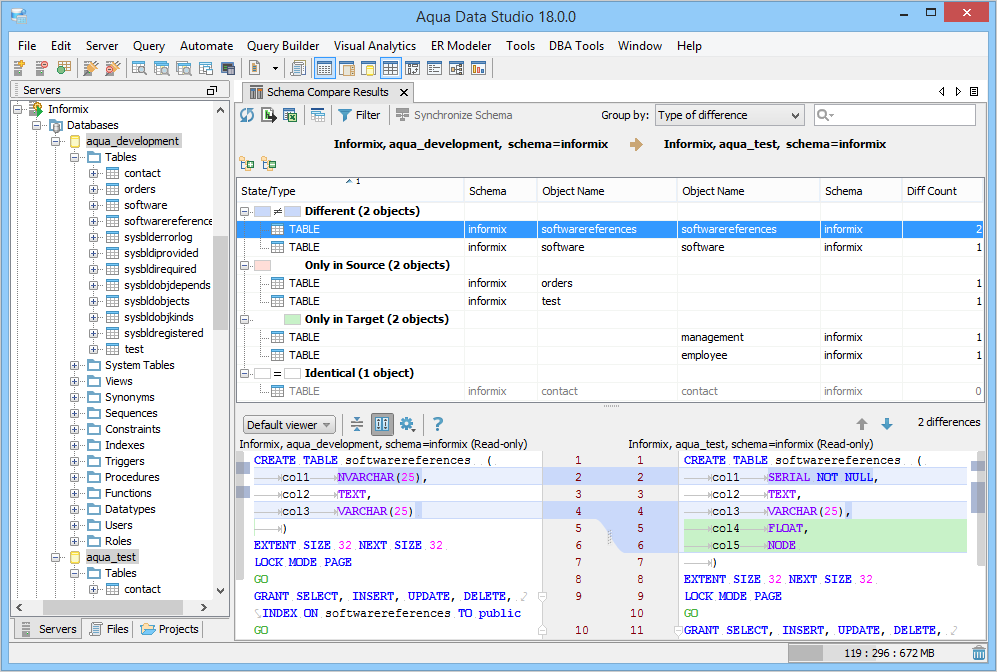Open the Query menu
997x672 pixels.
[x=149, y=46]
